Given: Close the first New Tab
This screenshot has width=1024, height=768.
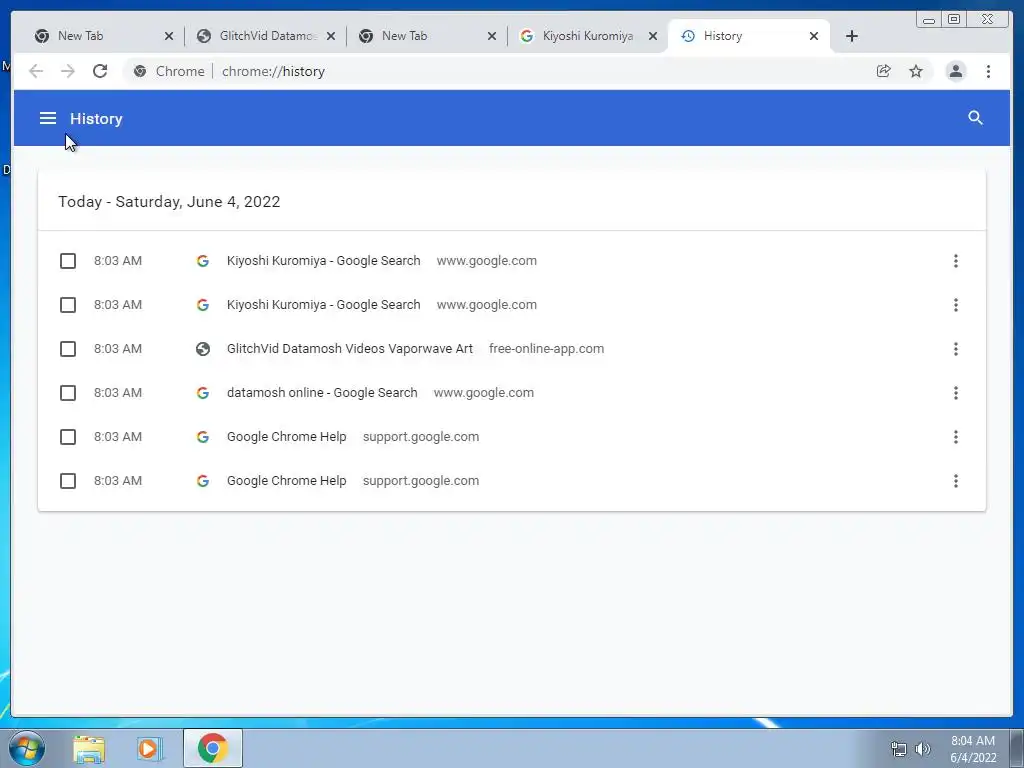Looking at the screenshot, I should pyautogui.click(x=168, y=36).
